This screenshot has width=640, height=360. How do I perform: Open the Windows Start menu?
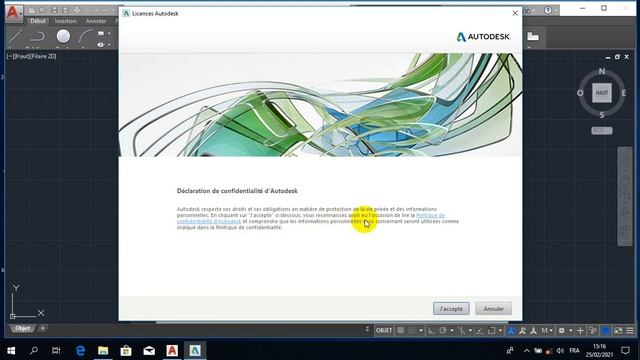11,351
